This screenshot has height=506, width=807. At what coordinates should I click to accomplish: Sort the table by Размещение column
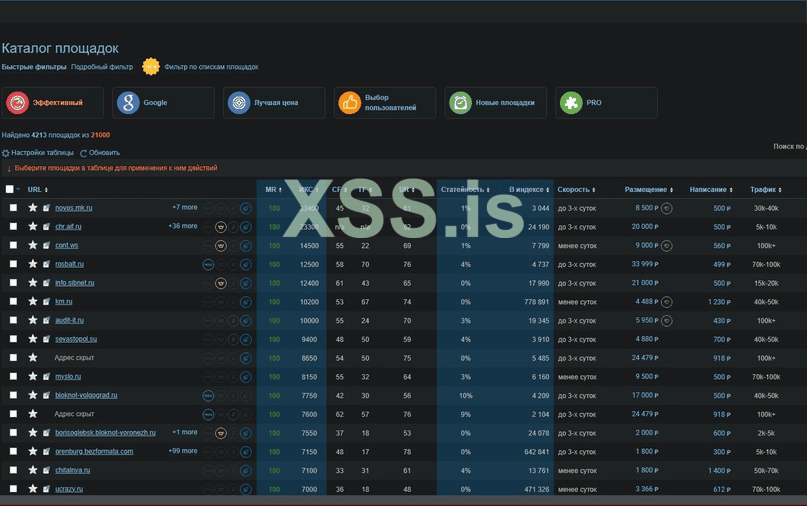point(647,189)
